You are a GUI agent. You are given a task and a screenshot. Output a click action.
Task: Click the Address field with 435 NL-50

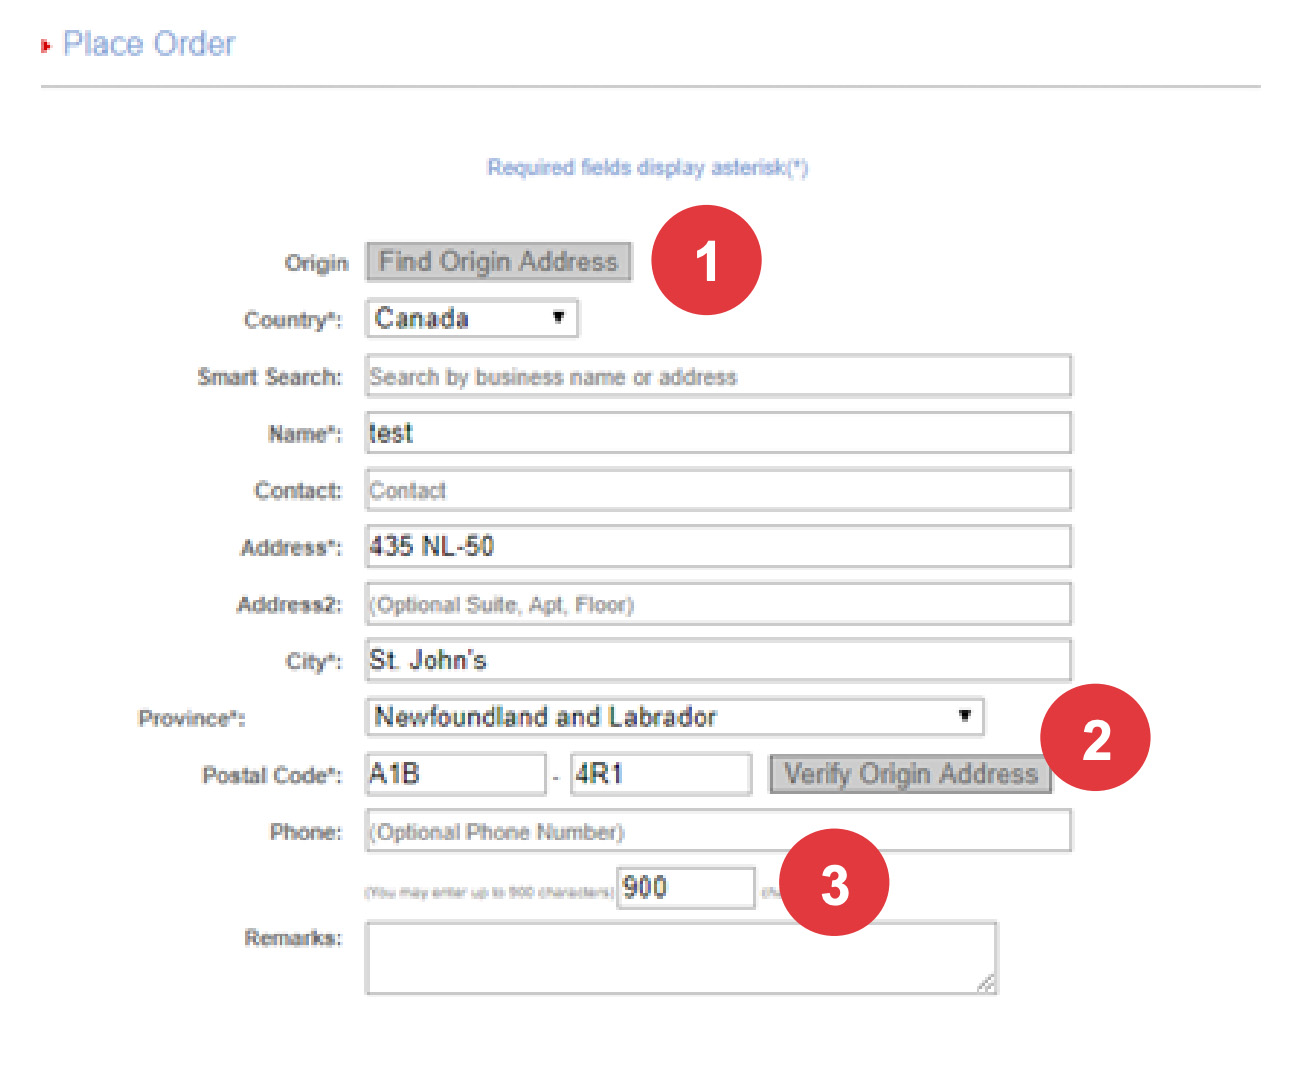(717, 547)
